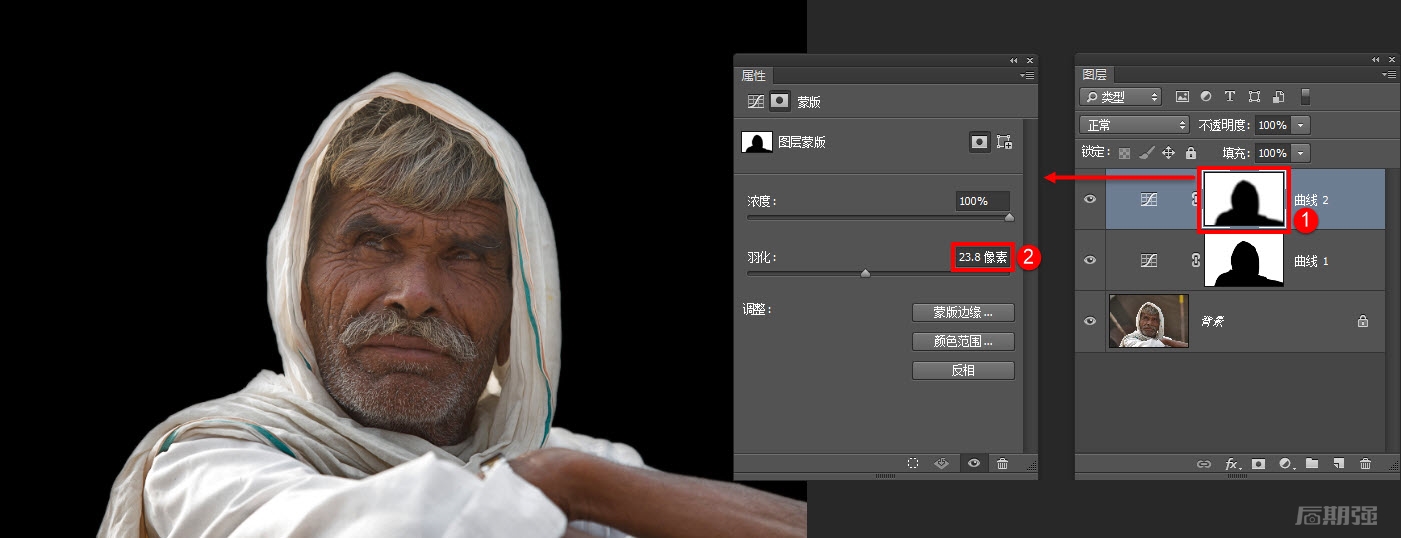Delete layer using Layers panel trash icon
The width and height of the screenshot is (1401, 538).
coord(1365,464)
